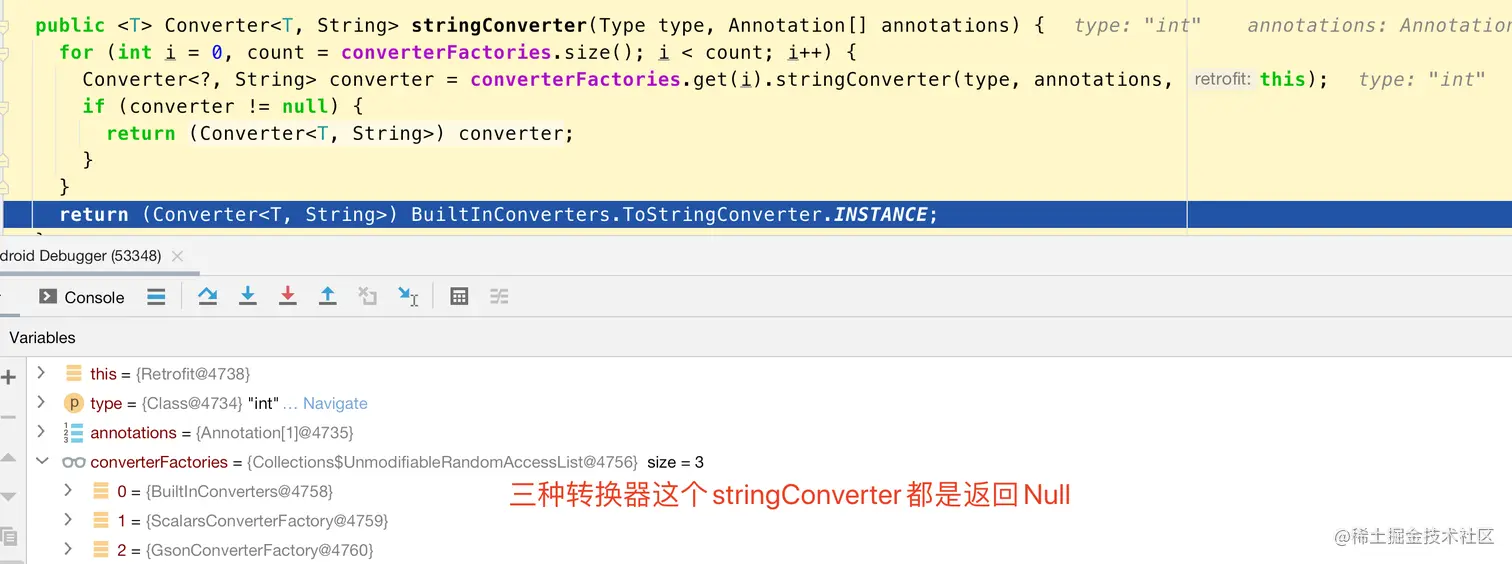Switch to the Console tab

(82, 297)
